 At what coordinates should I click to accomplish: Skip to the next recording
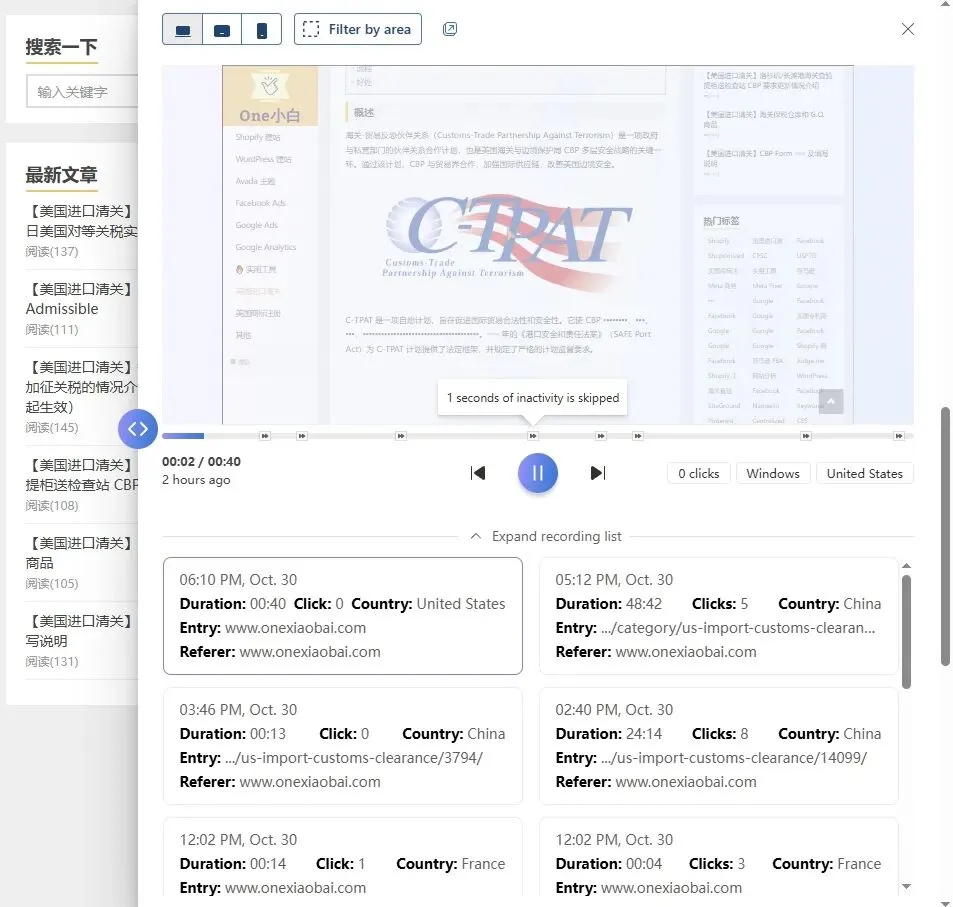[597, 473]
